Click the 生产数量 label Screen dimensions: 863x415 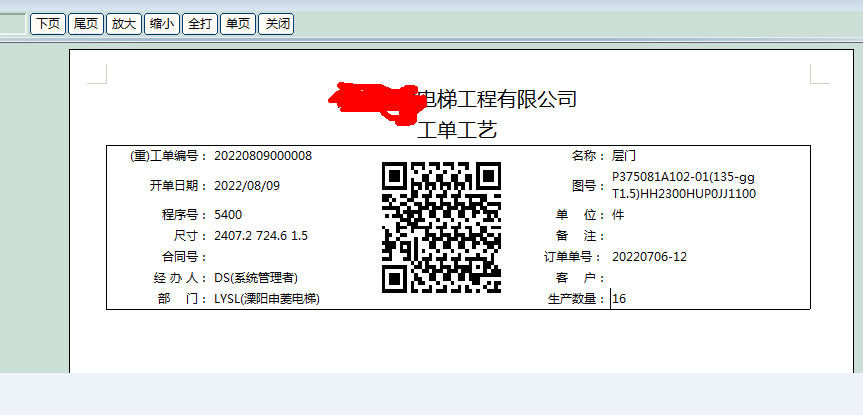coord(577,299)
